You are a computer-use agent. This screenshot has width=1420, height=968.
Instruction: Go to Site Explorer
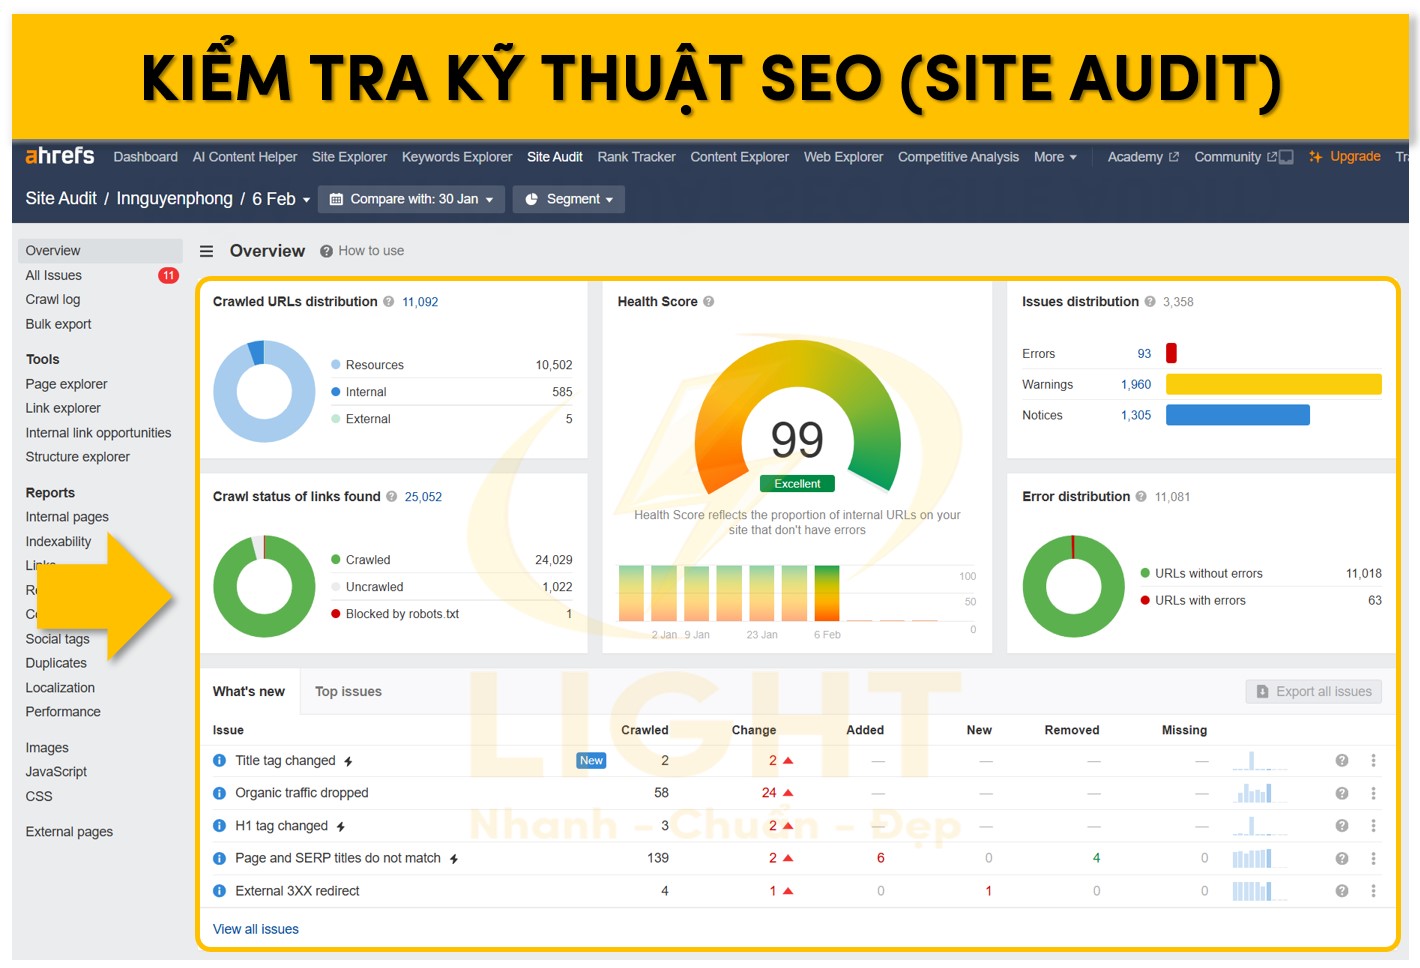349,157
